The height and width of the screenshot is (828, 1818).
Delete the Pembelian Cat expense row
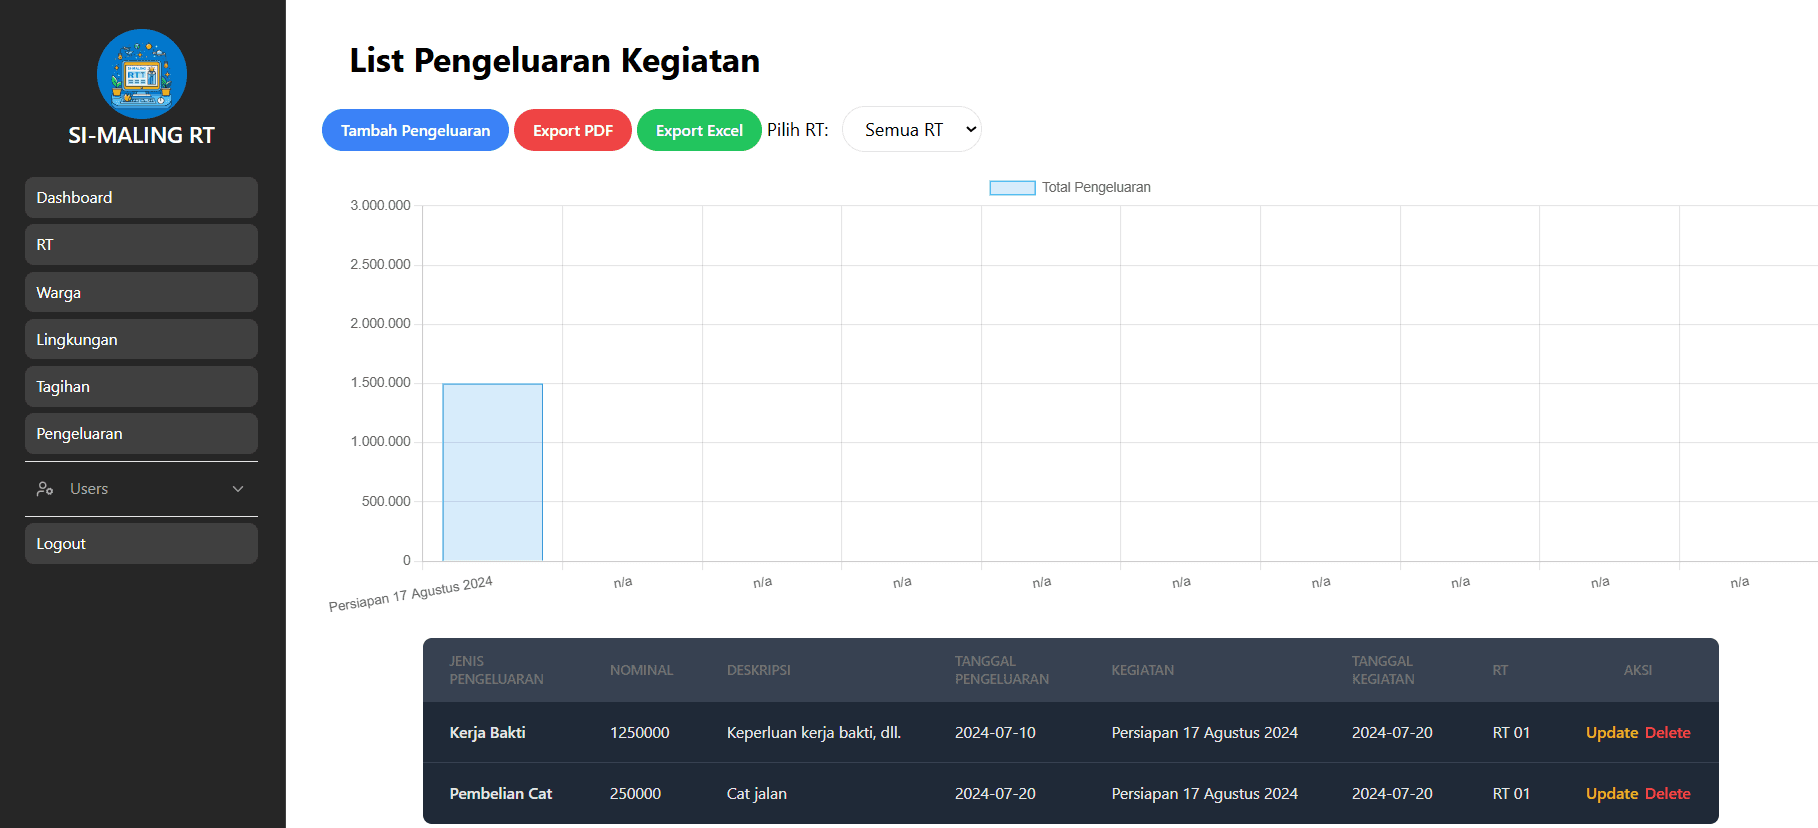point(1668,794)
